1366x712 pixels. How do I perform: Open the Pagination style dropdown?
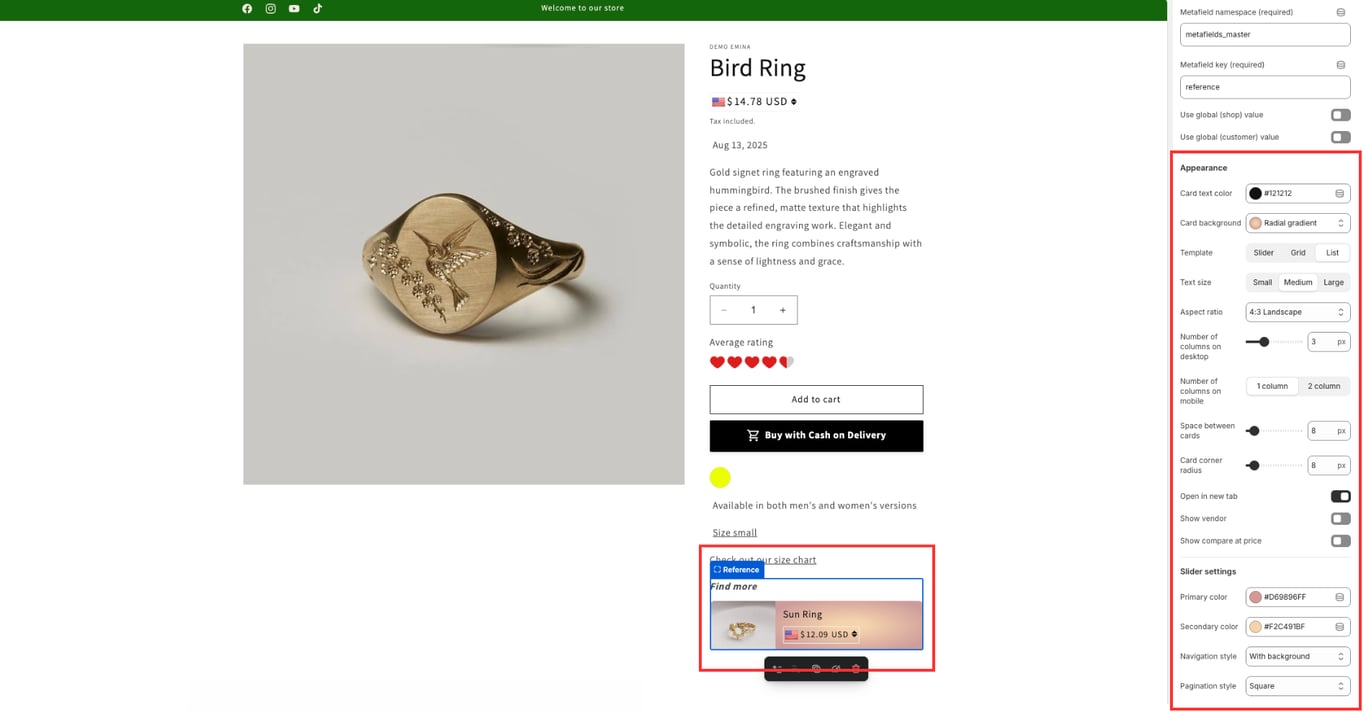point(1298,686)
